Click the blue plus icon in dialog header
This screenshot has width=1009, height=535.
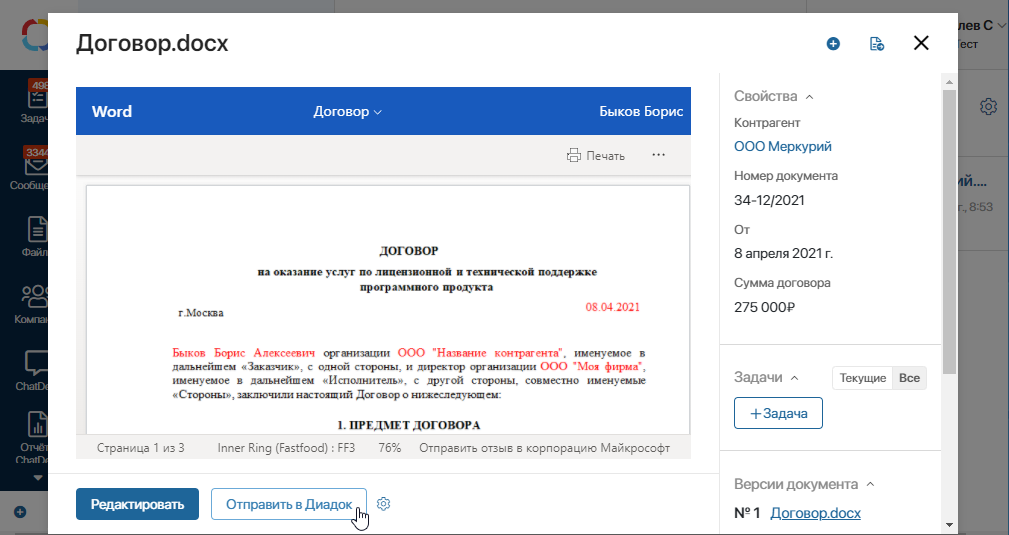[x=833, y=43]
